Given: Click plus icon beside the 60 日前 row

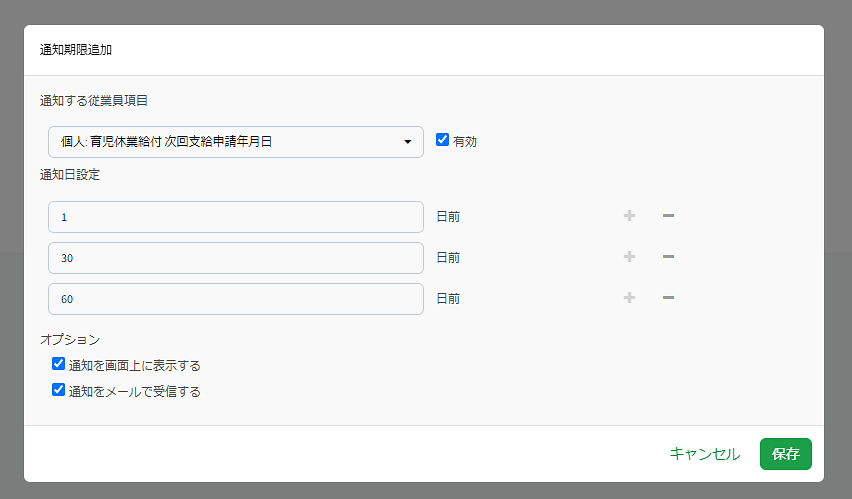Looking at the screenshot, I should point(629,297).
